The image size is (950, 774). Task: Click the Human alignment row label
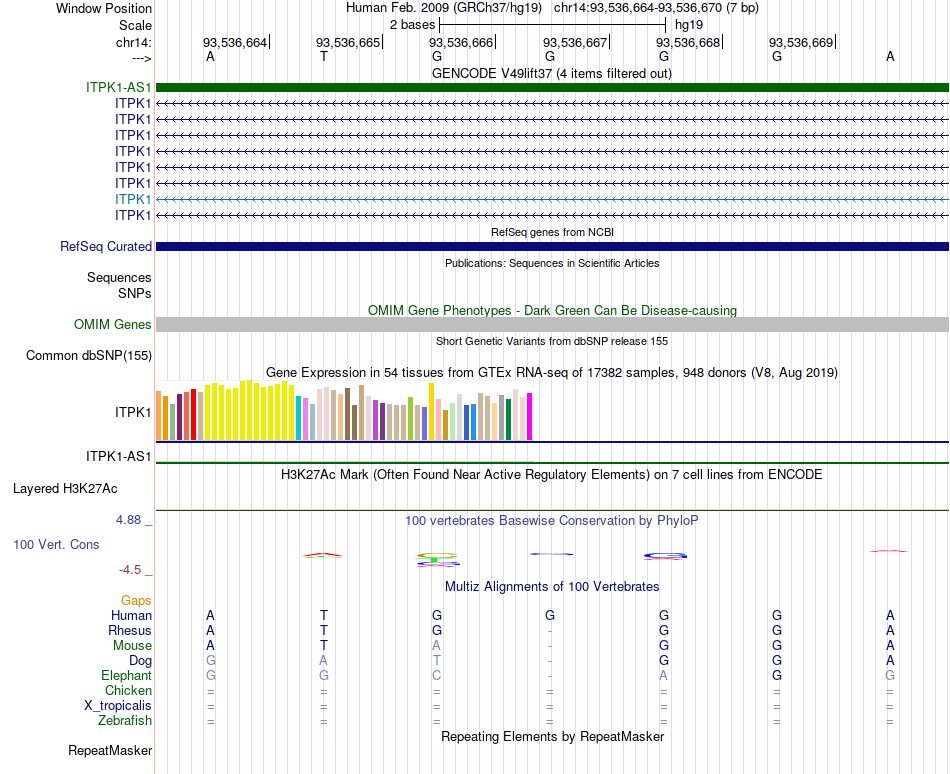pos(131,615)
